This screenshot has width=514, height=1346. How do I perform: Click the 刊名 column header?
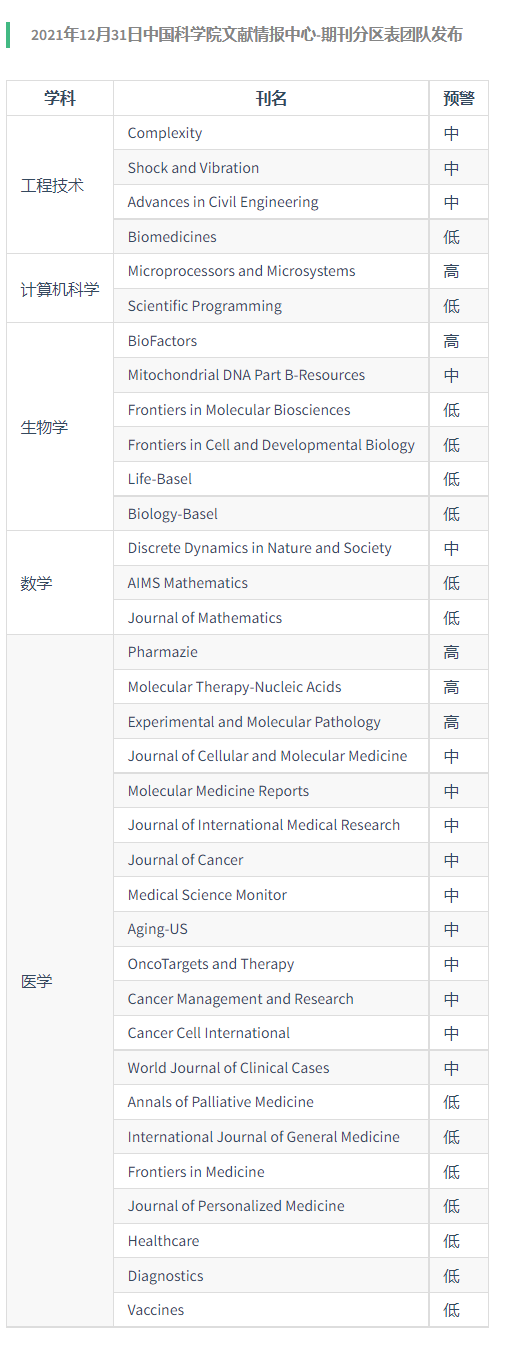tap(271, 98)
